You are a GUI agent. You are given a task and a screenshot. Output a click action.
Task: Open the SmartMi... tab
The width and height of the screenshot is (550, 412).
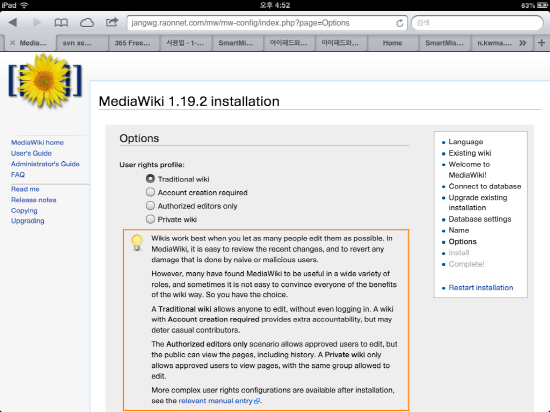(x=236, y=43)
